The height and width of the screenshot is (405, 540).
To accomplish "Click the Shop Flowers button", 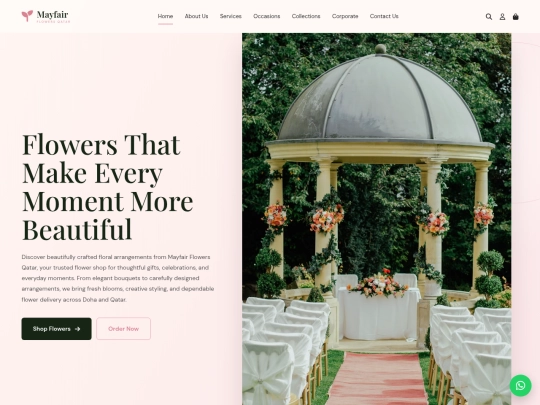I will (56, 329).
